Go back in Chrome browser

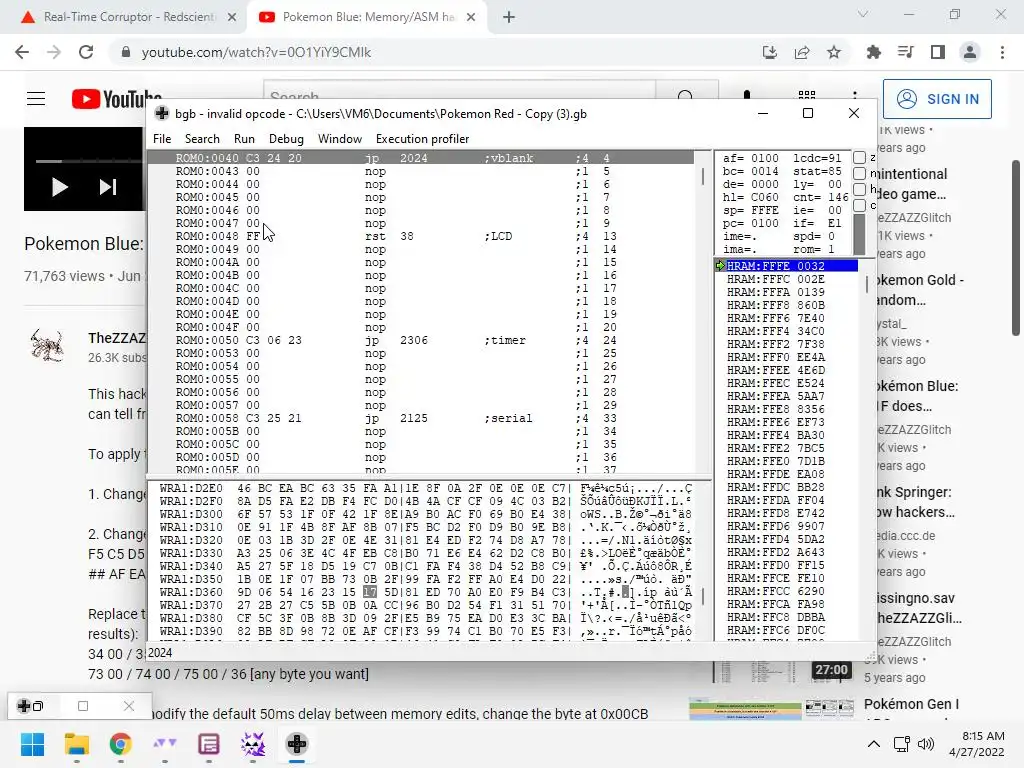tap(22, 52)
